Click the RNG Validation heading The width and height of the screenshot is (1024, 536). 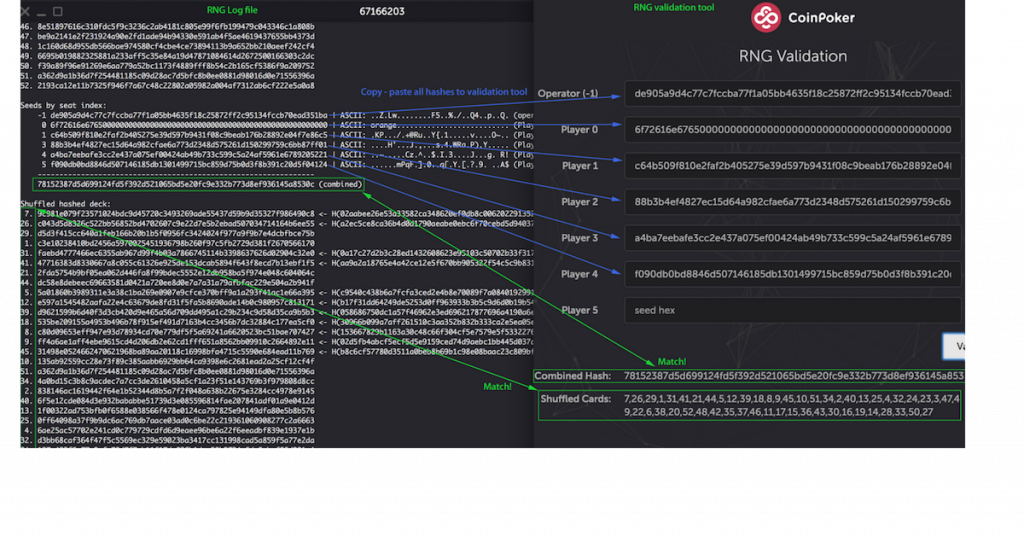(x=793, y=57)
